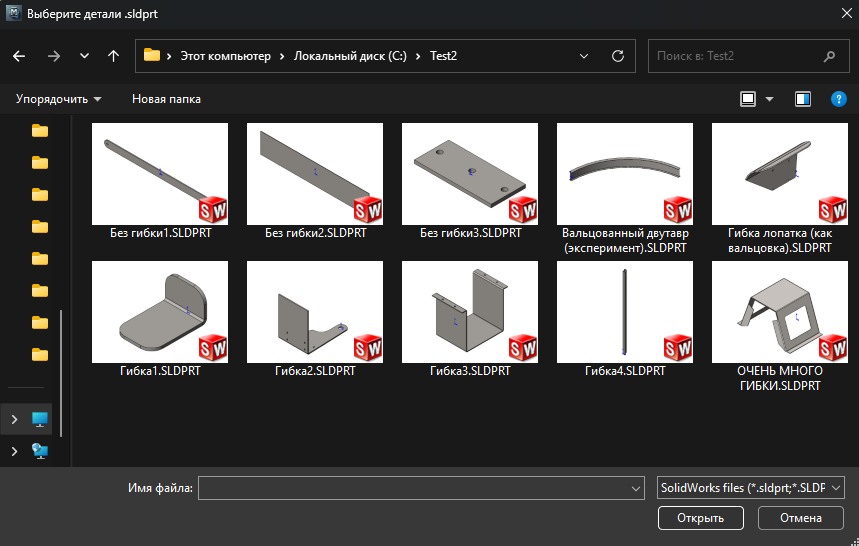Expand the address bar history dropdown
This screenshot has height=546, width=859.
584,56
